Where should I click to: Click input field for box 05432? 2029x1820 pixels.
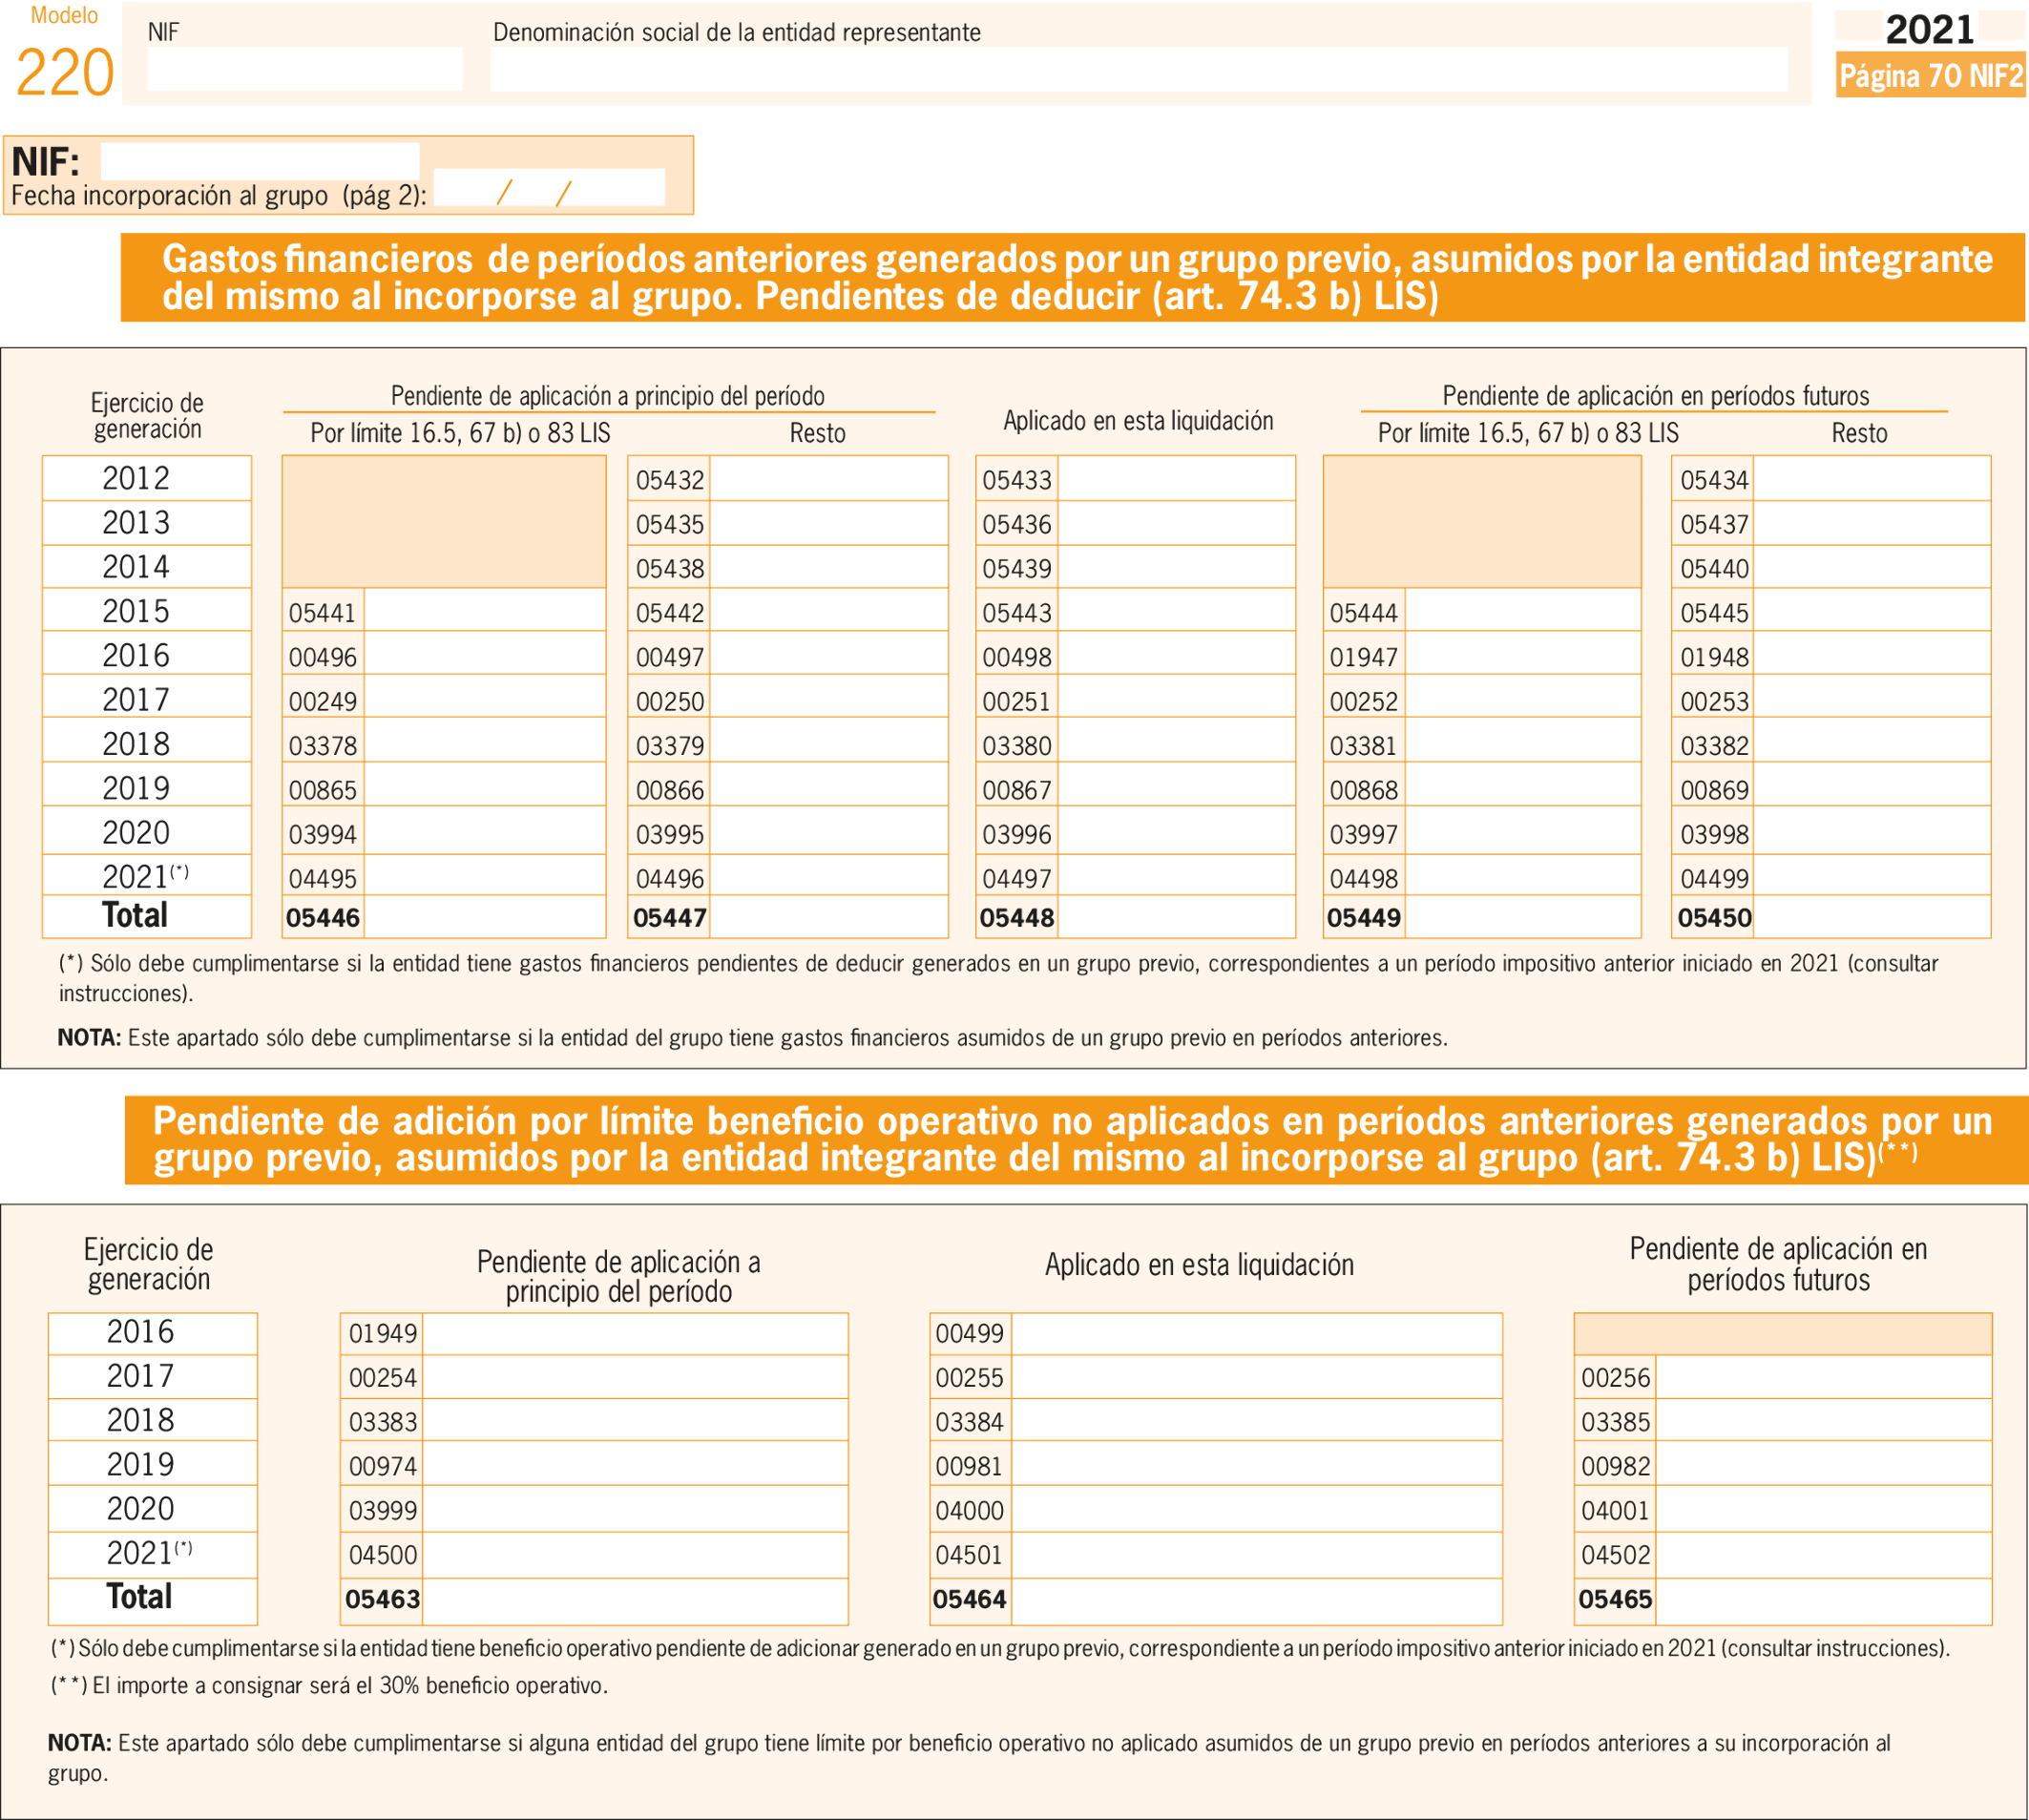click(828, 479)
